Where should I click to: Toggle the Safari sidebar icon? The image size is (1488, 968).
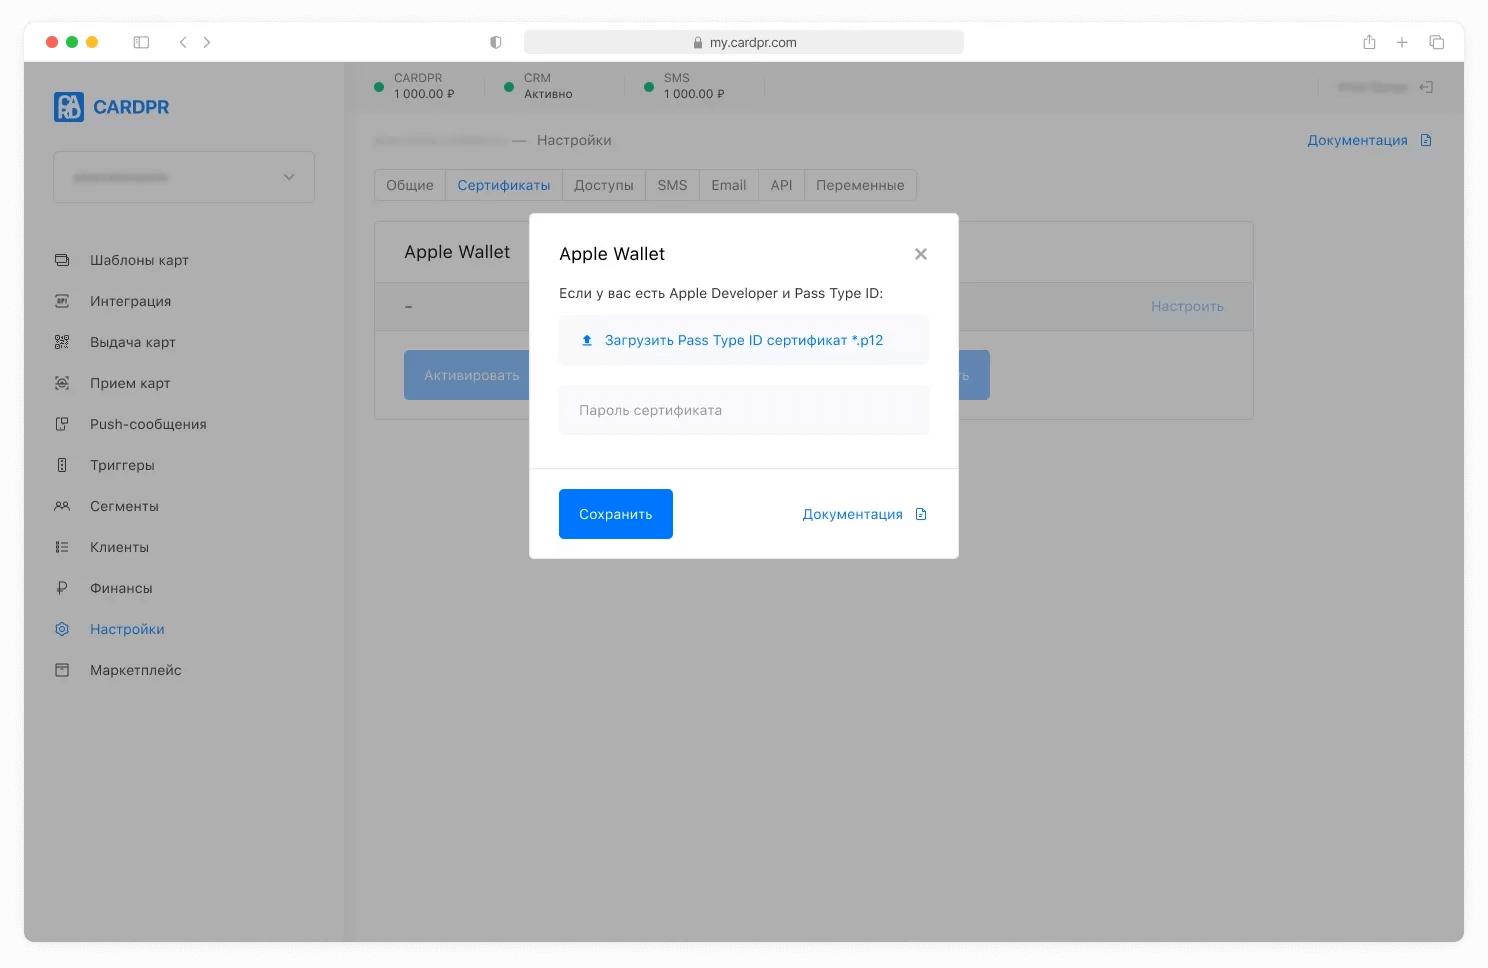point(141,42)
